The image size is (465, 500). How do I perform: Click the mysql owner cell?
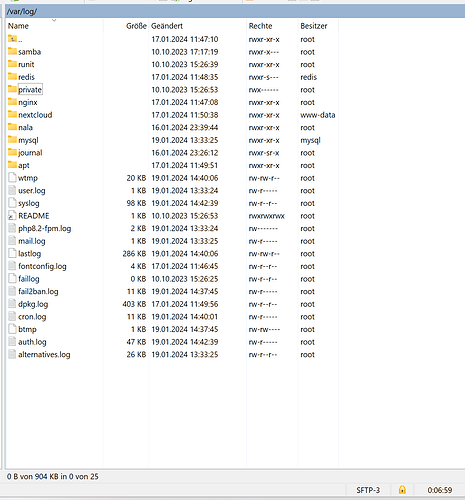coord(310,140)
